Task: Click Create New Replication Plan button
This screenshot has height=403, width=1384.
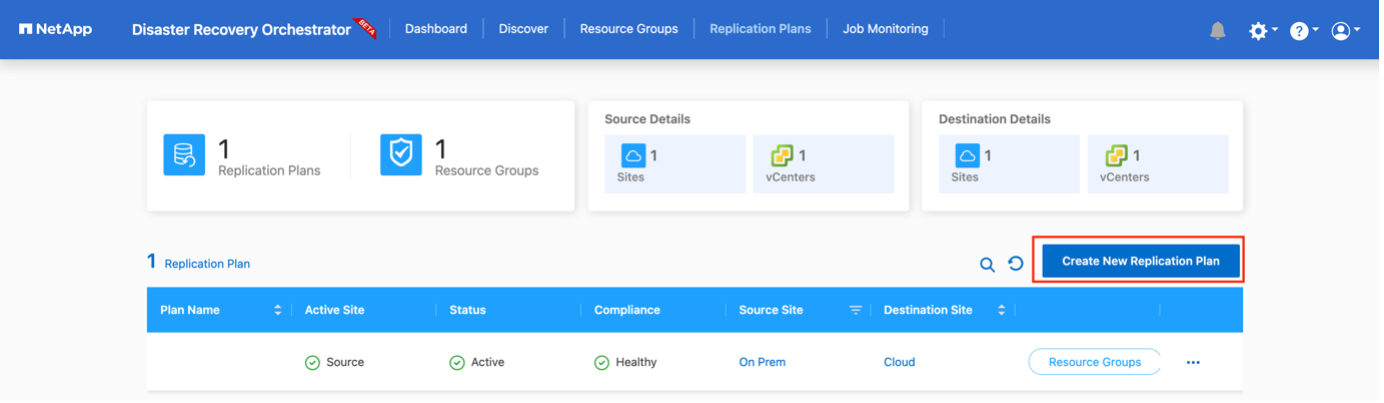Action: click(1140, 261)
